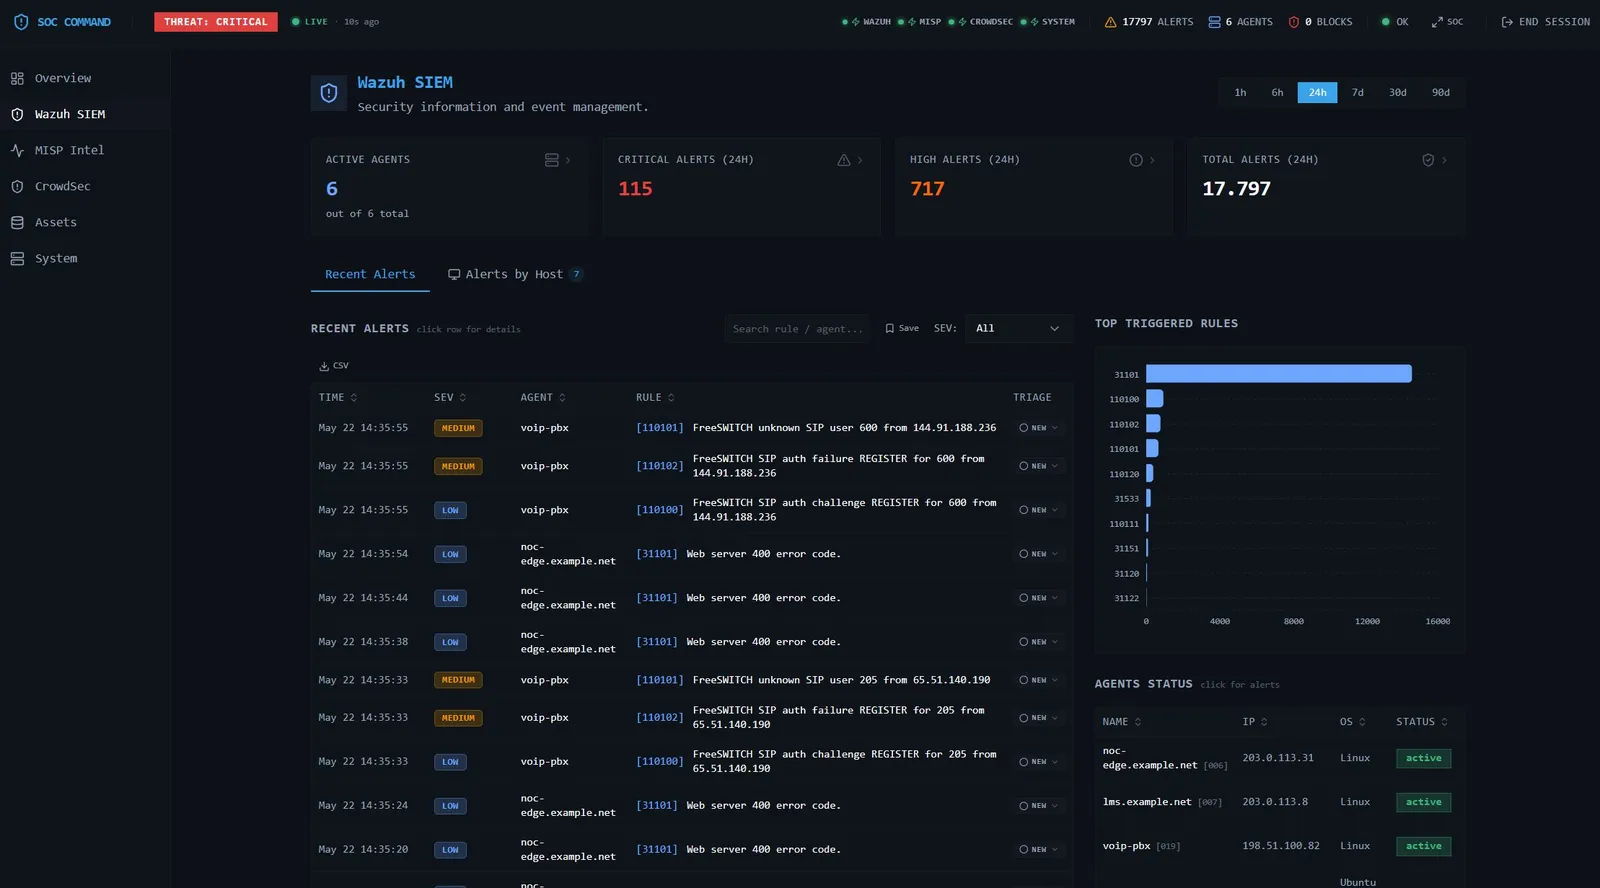
Task: Sort alerts by TIME column
Action: 338,398
